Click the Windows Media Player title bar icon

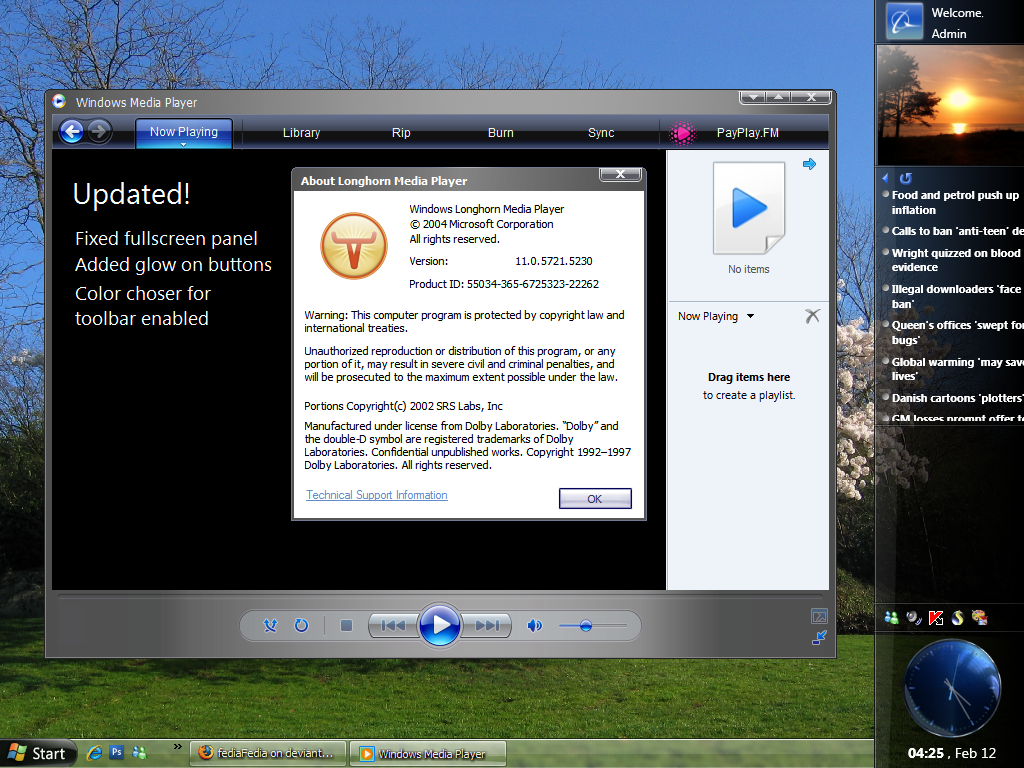[x=59, y=101]
